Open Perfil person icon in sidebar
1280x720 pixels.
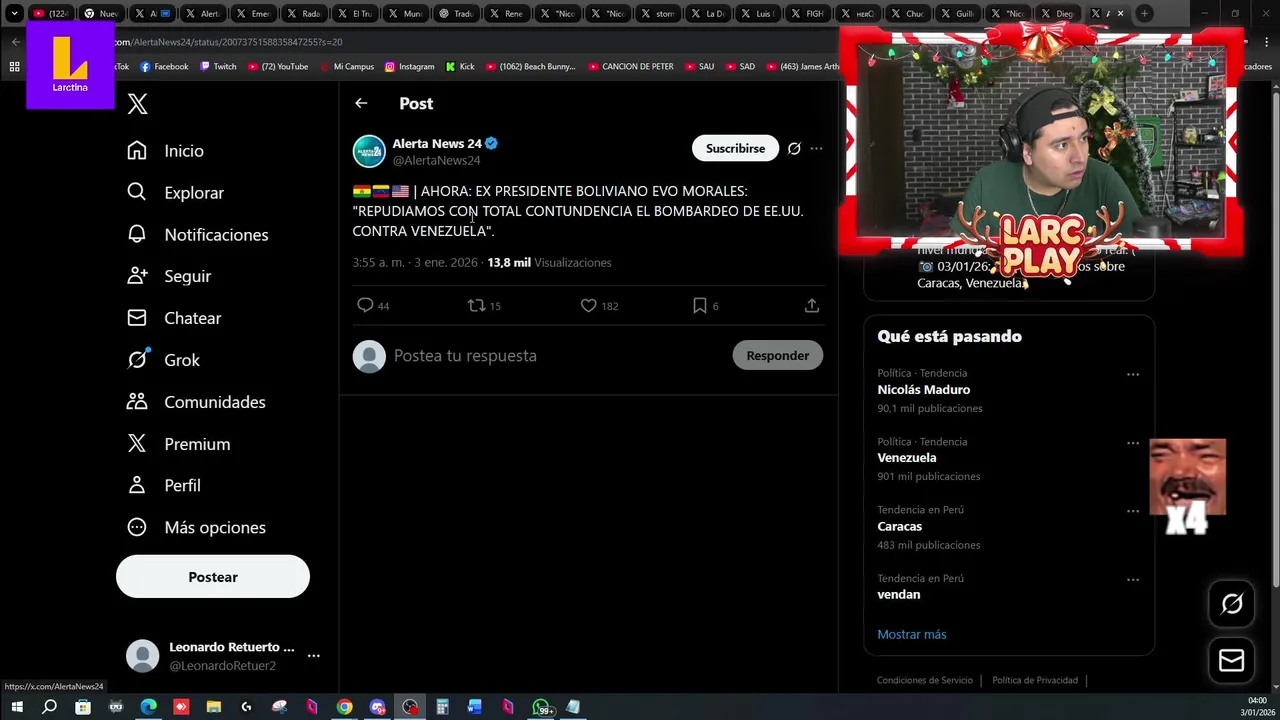[137, 485]
